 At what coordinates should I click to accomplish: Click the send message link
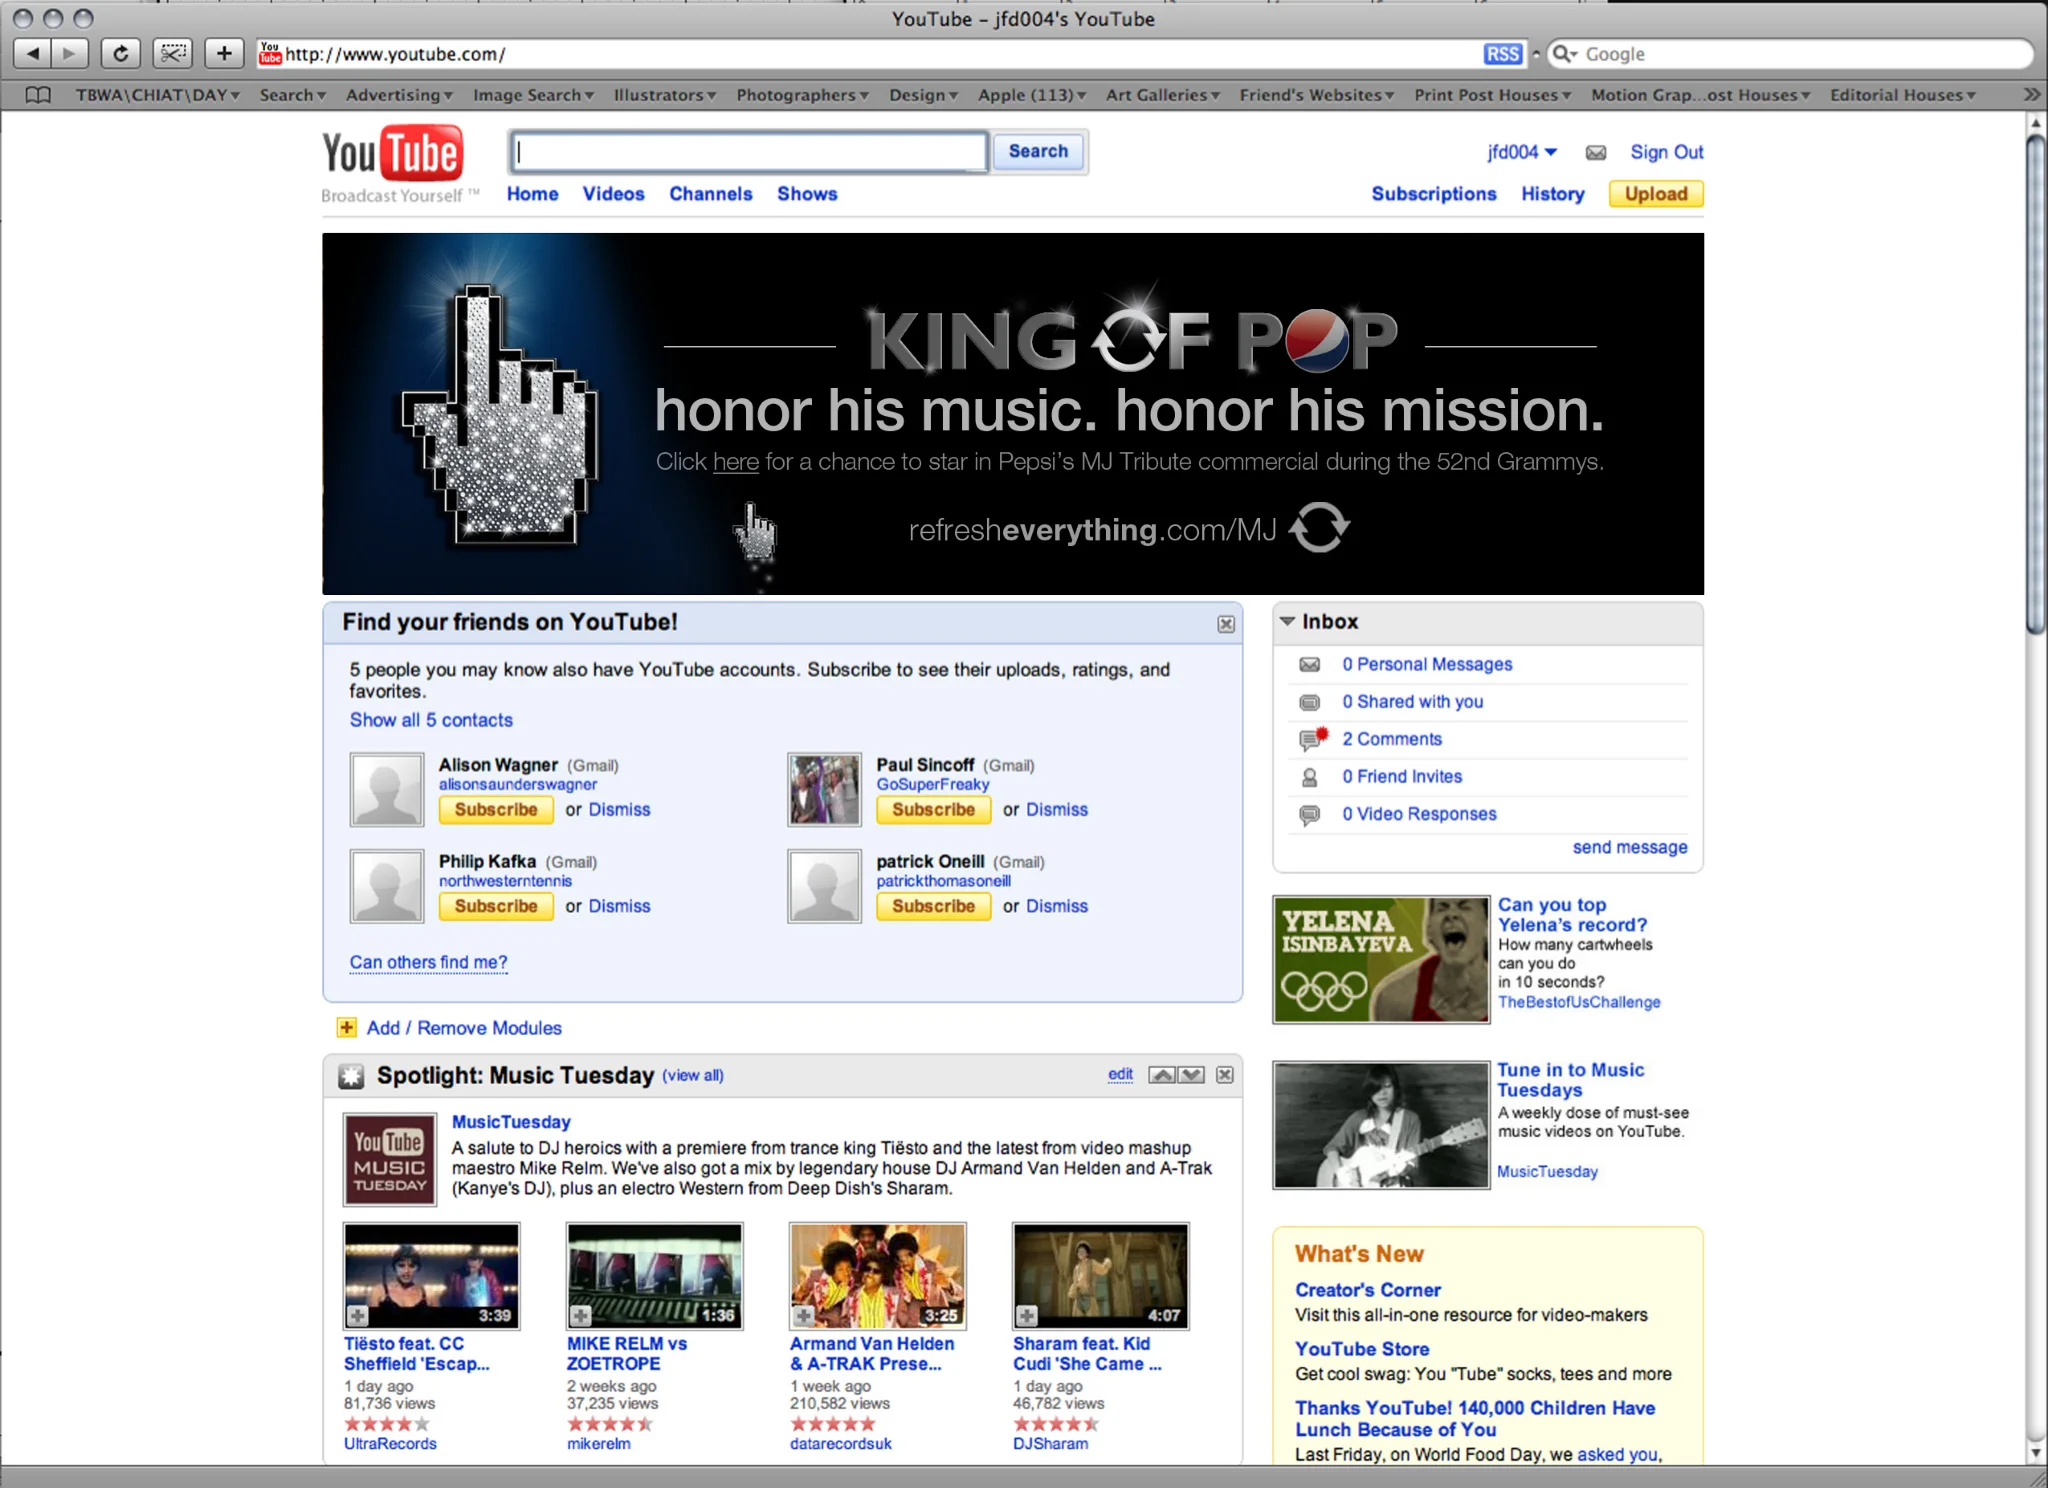[x=1630, y=847]
